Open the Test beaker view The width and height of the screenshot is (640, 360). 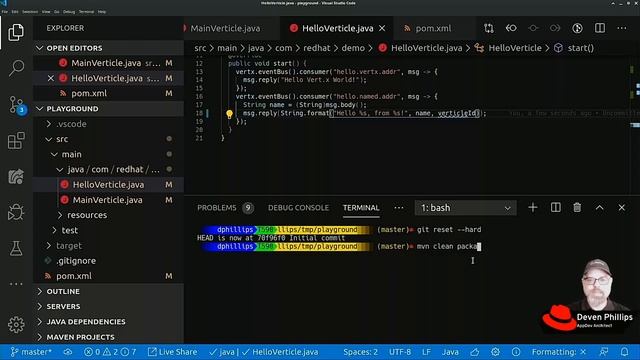click(16, 248)
